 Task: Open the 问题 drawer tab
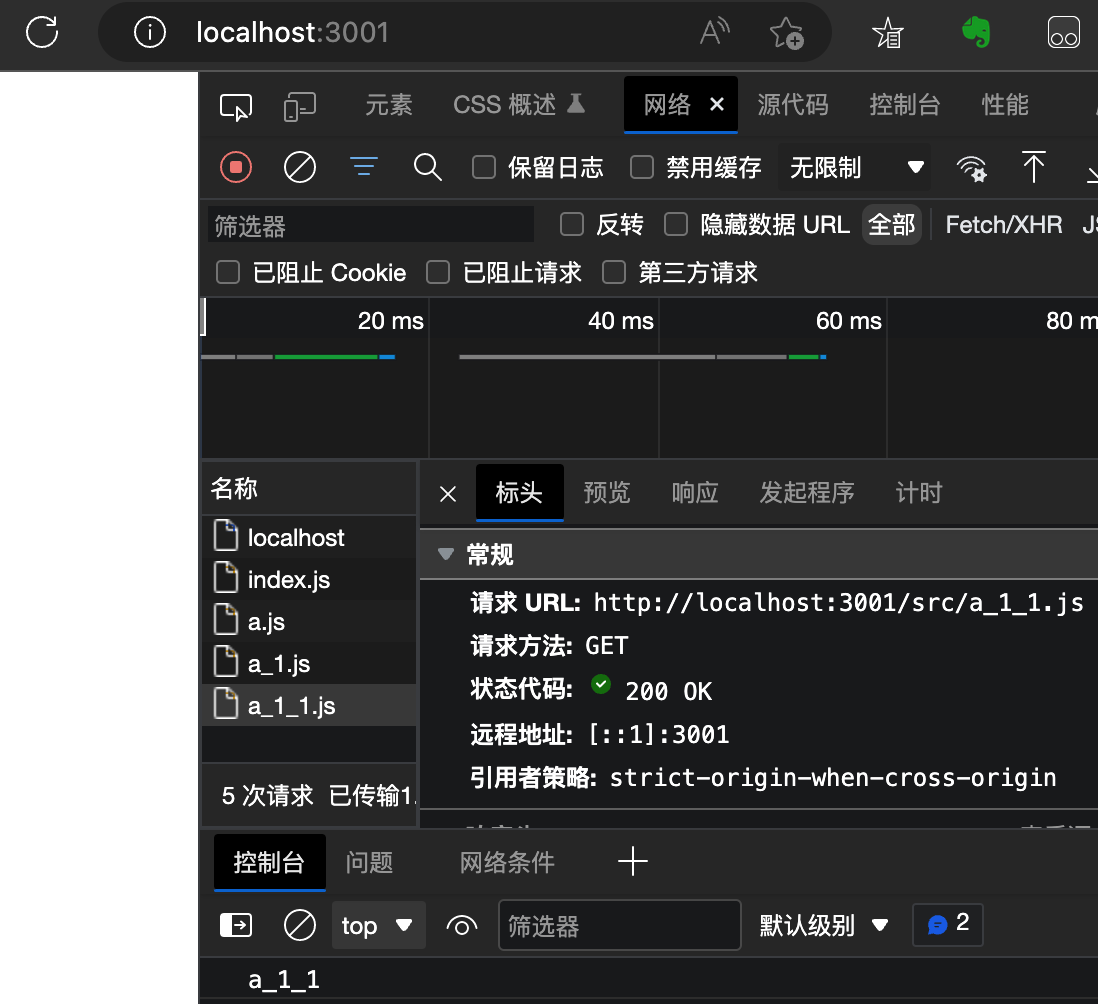370,863
